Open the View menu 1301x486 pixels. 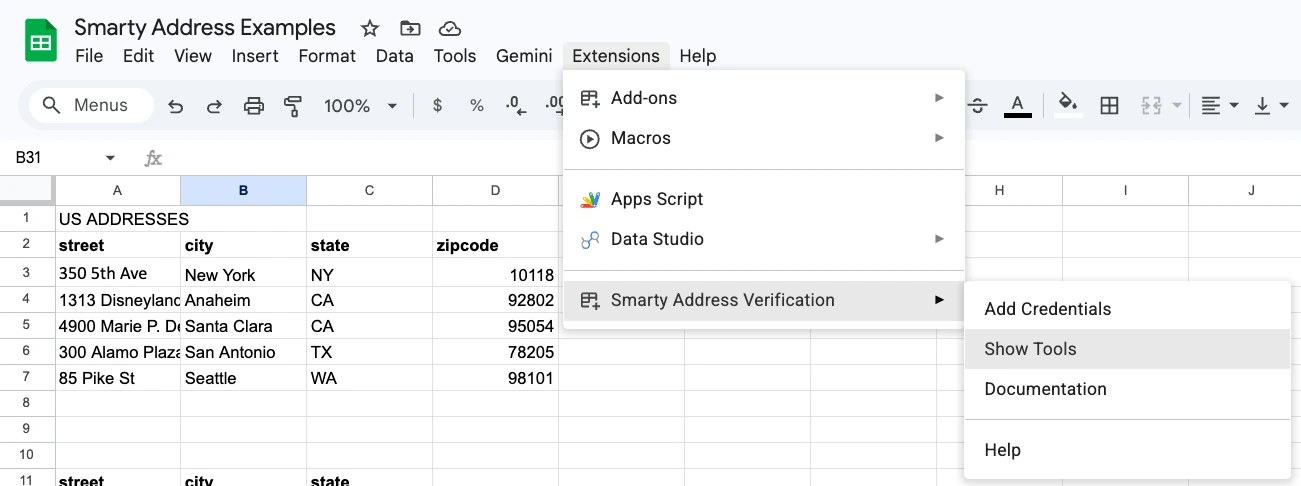coord(193,56)
